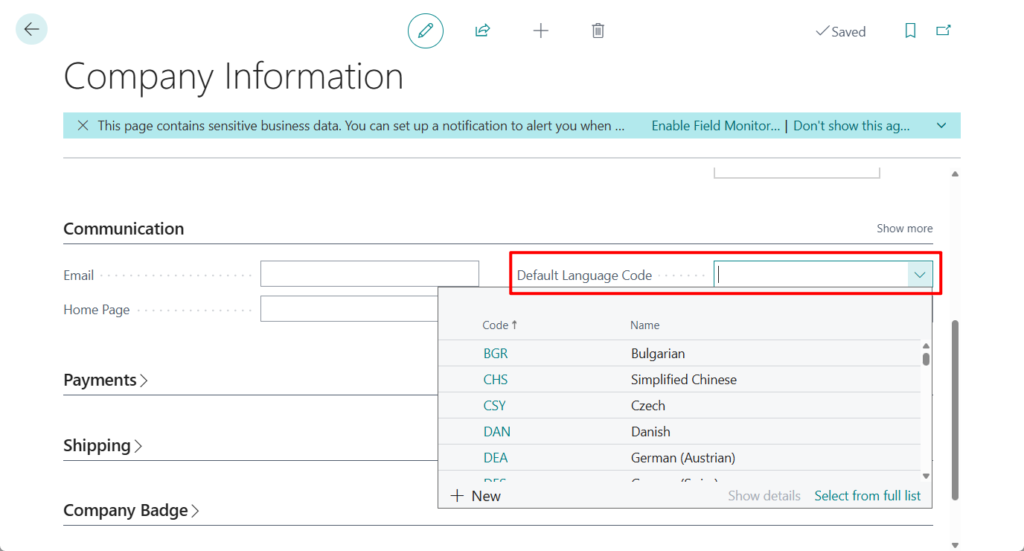Click the share icon in toolbar
1024x551 pixels.
click(x=482, y=31)
